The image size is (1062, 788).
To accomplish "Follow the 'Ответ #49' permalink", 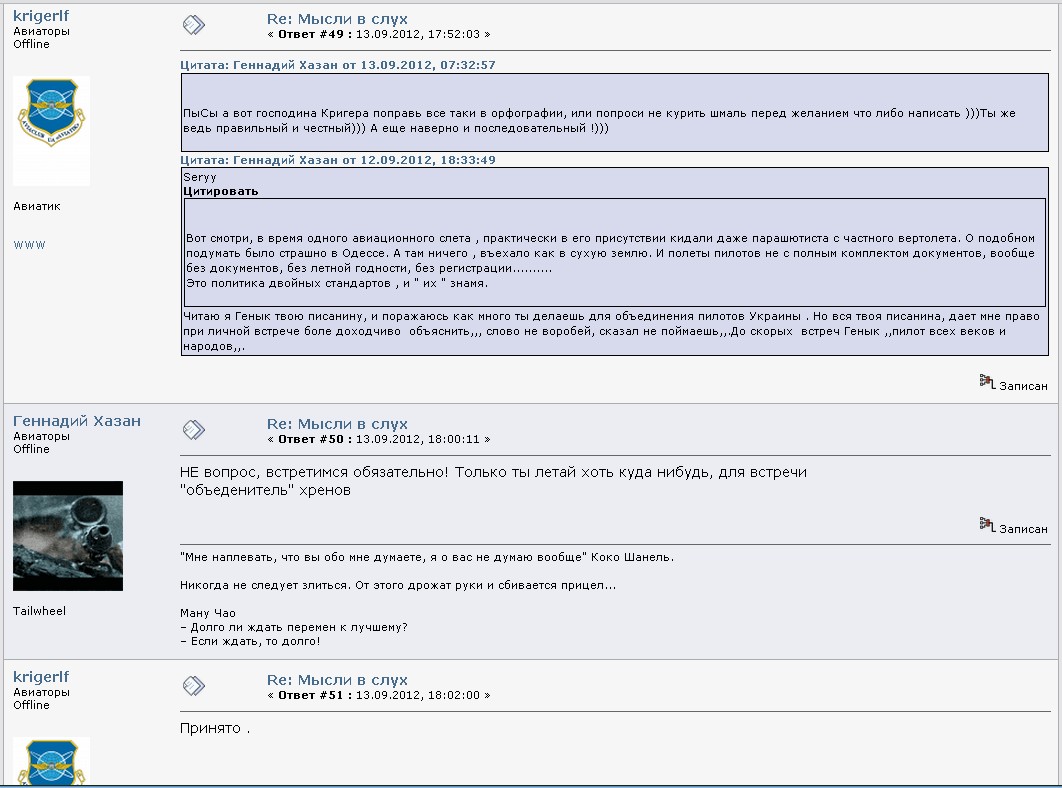I will point(313,34).
